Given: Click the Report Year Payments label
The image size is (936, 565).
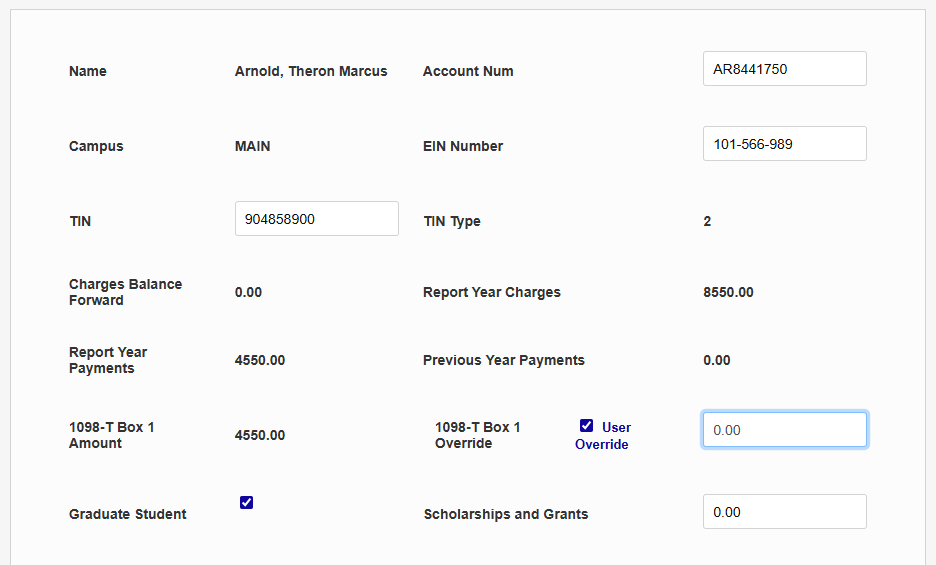Looking at the screenshot, I should point(108,360).
